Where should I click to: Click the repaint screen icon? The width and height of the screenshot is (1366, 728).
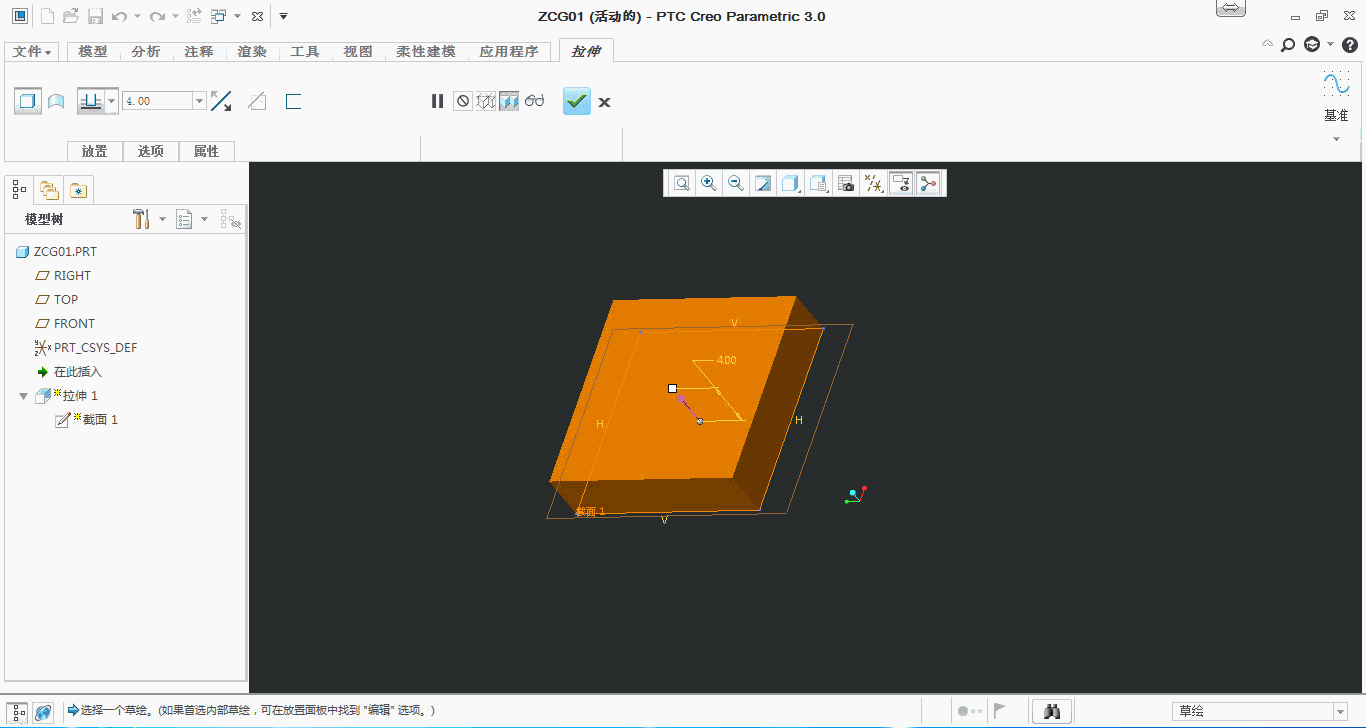[x=763, y=183]
